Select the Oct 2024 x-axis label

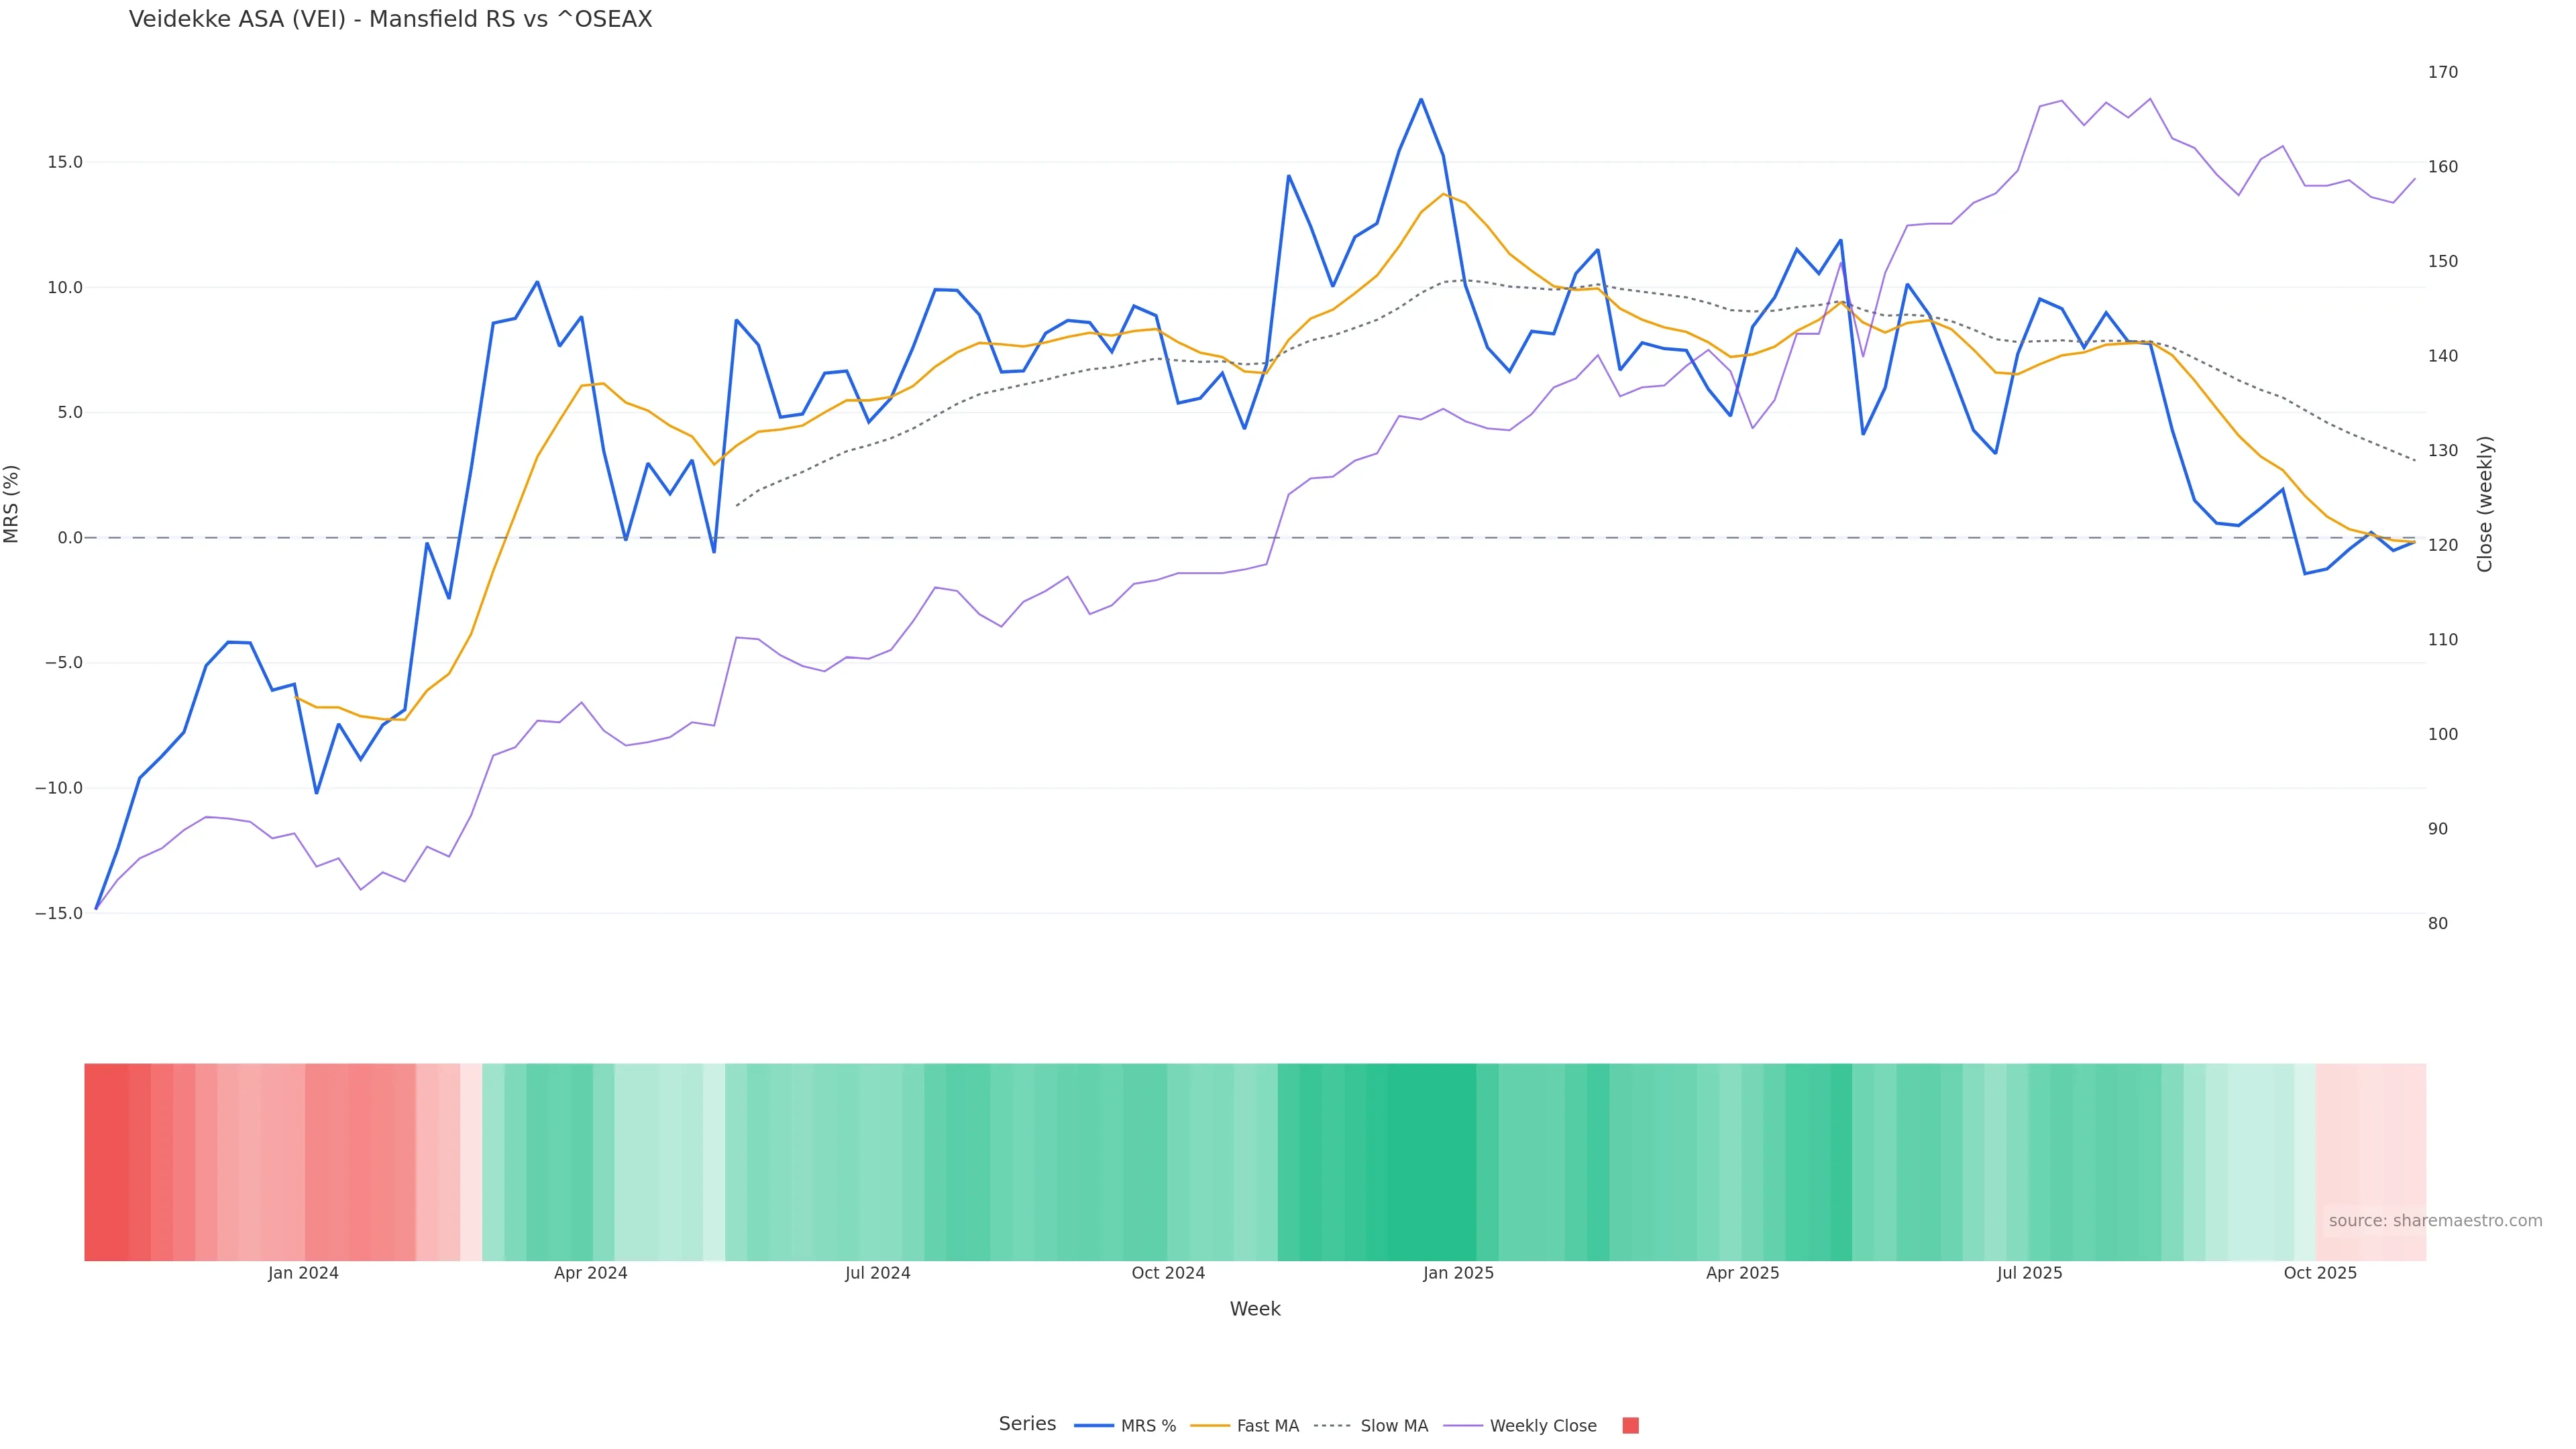tap(1168, 1273)
